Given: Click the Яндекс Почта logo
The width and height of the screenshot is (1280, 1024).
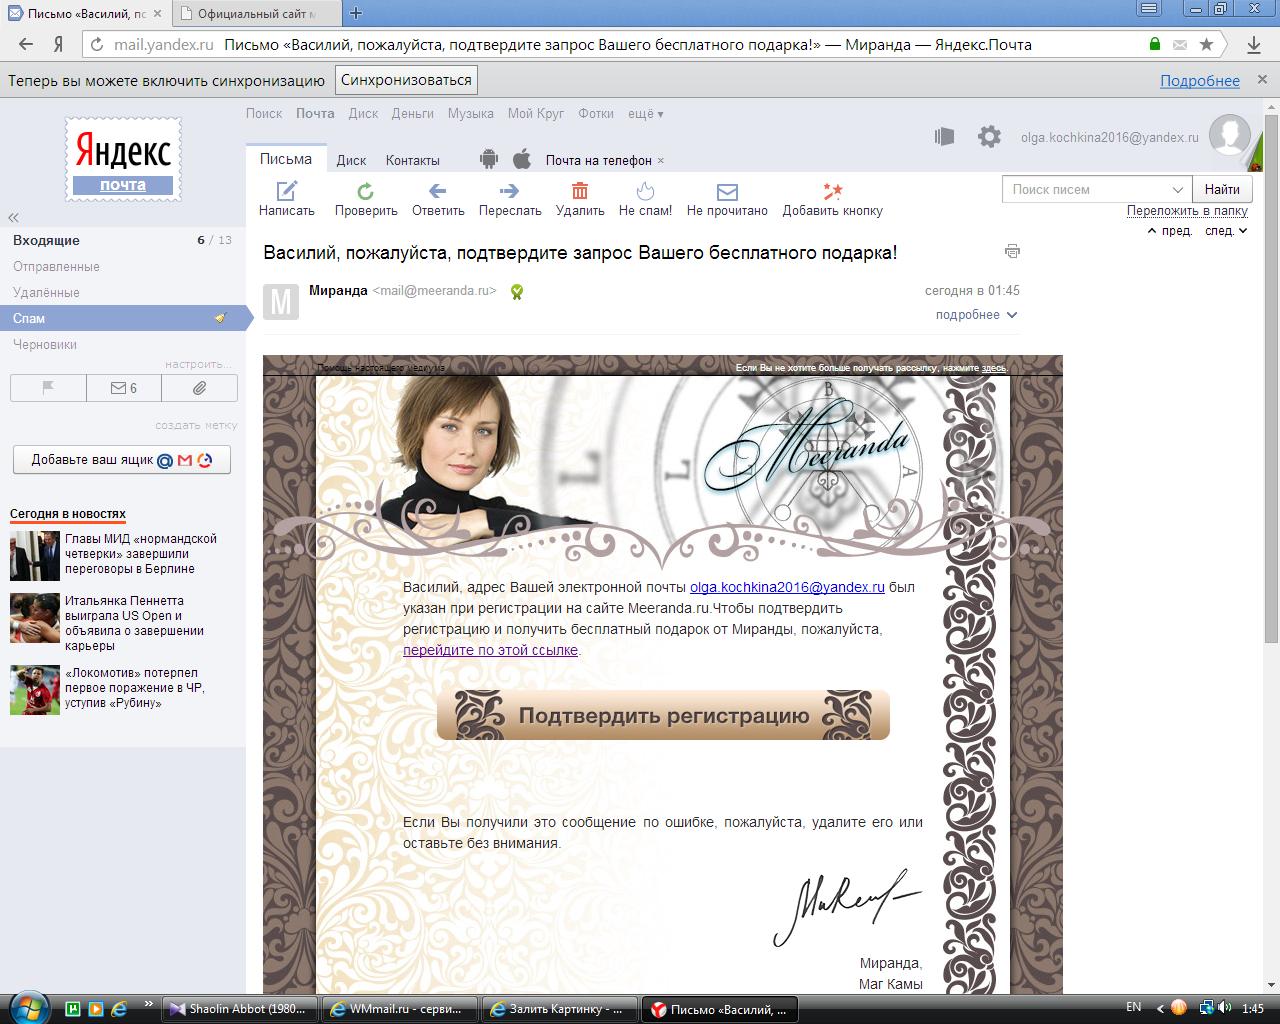Looking at the screenshot, I should click(124, 159).
